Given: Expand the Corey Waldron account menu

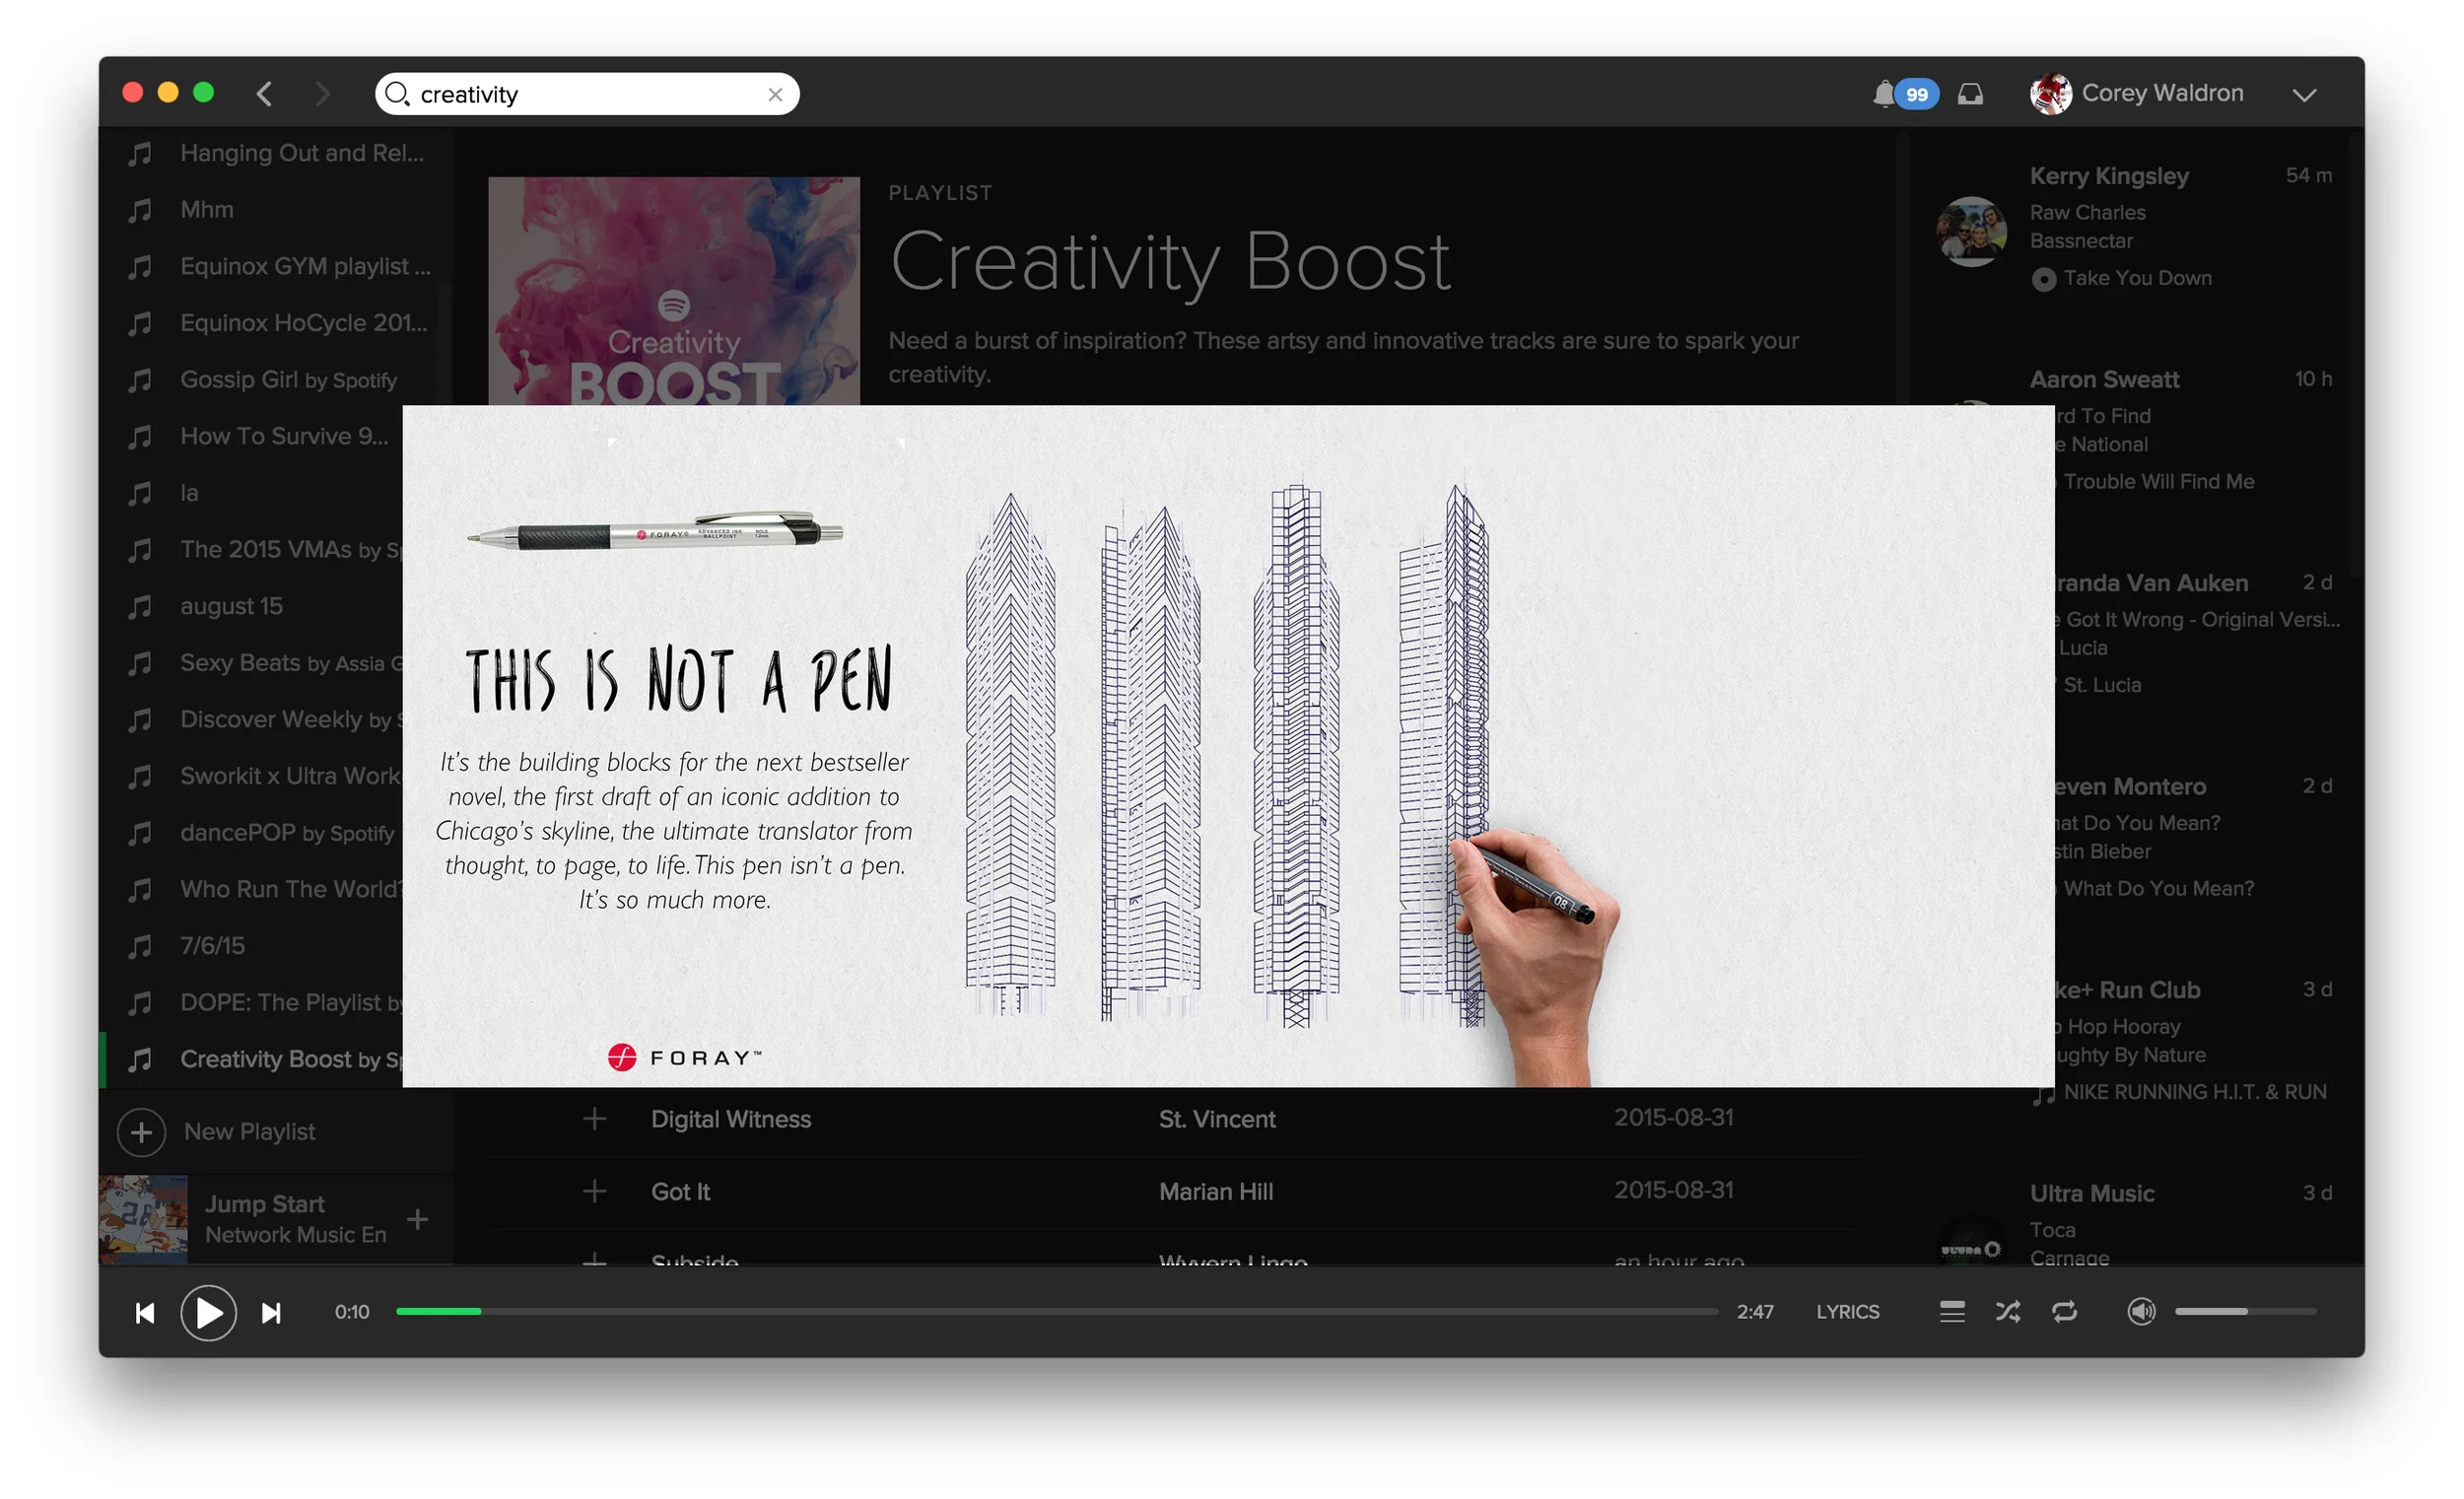Looking at the screenshot, I should click(x=2304, y=95).
